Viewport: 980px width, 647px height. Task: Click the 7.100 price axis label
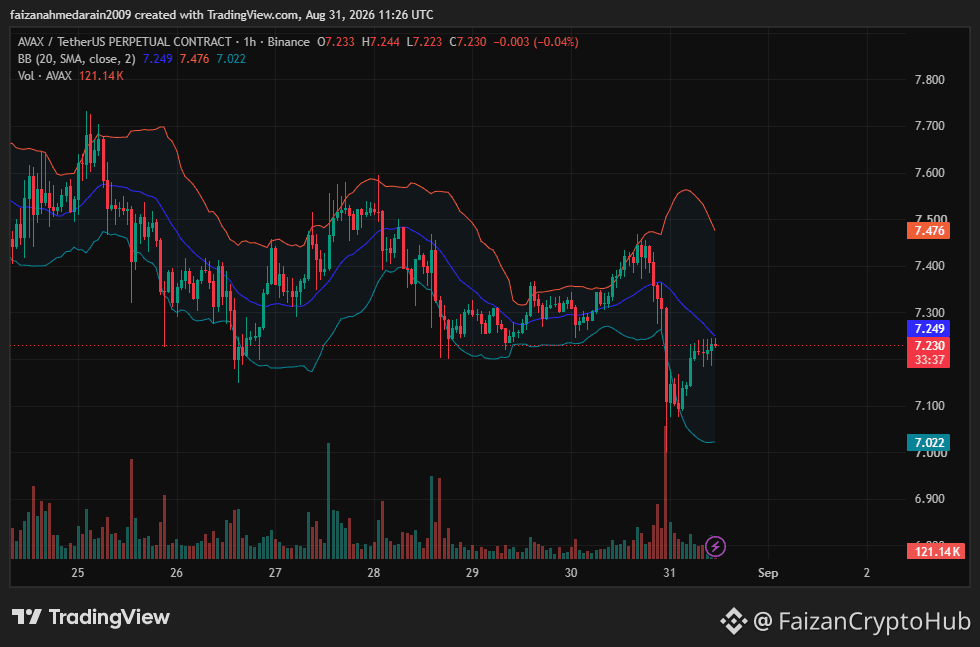pos(929,406)
